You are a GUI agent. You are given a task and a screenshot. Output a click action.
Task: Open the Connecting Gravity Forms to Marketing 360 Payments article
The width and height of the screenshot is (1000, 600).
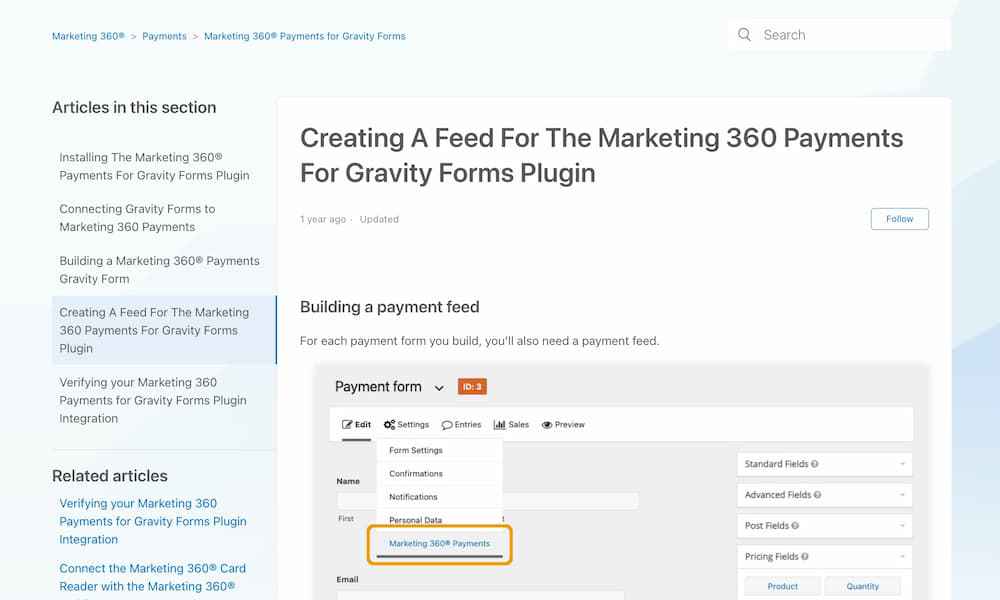point(137,218)
